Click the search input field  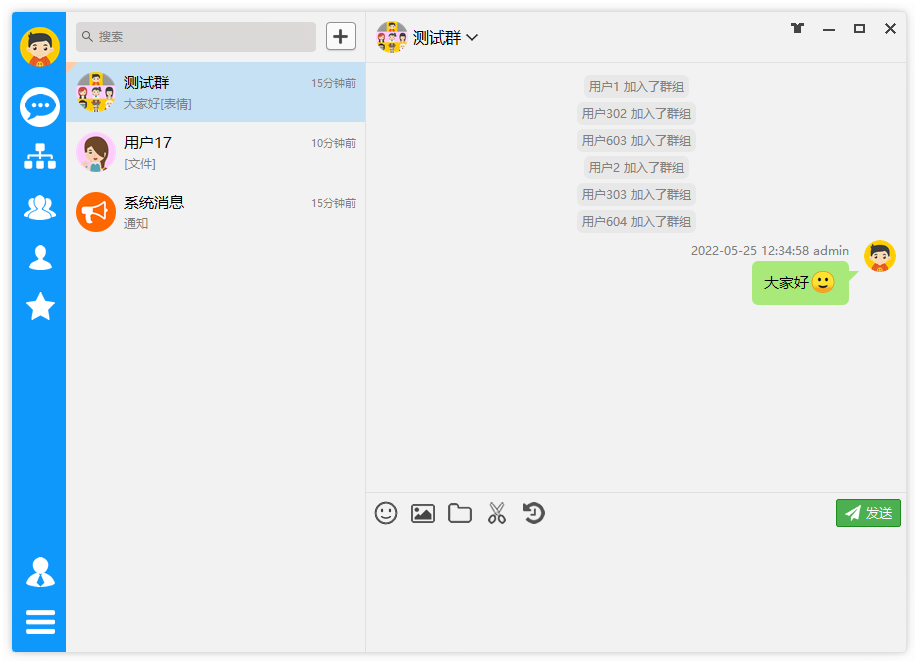(x=196, y=36)
